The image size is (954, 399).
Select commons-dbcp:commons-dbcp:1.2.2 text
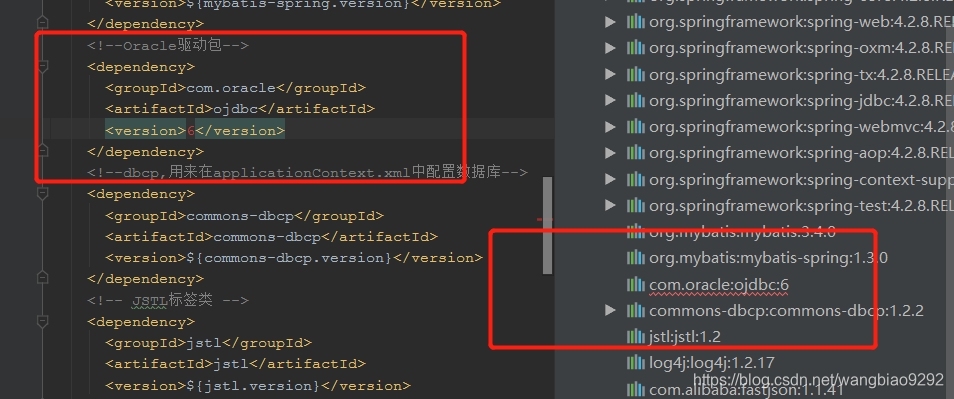pyautogui.click(x=786, y=310)
